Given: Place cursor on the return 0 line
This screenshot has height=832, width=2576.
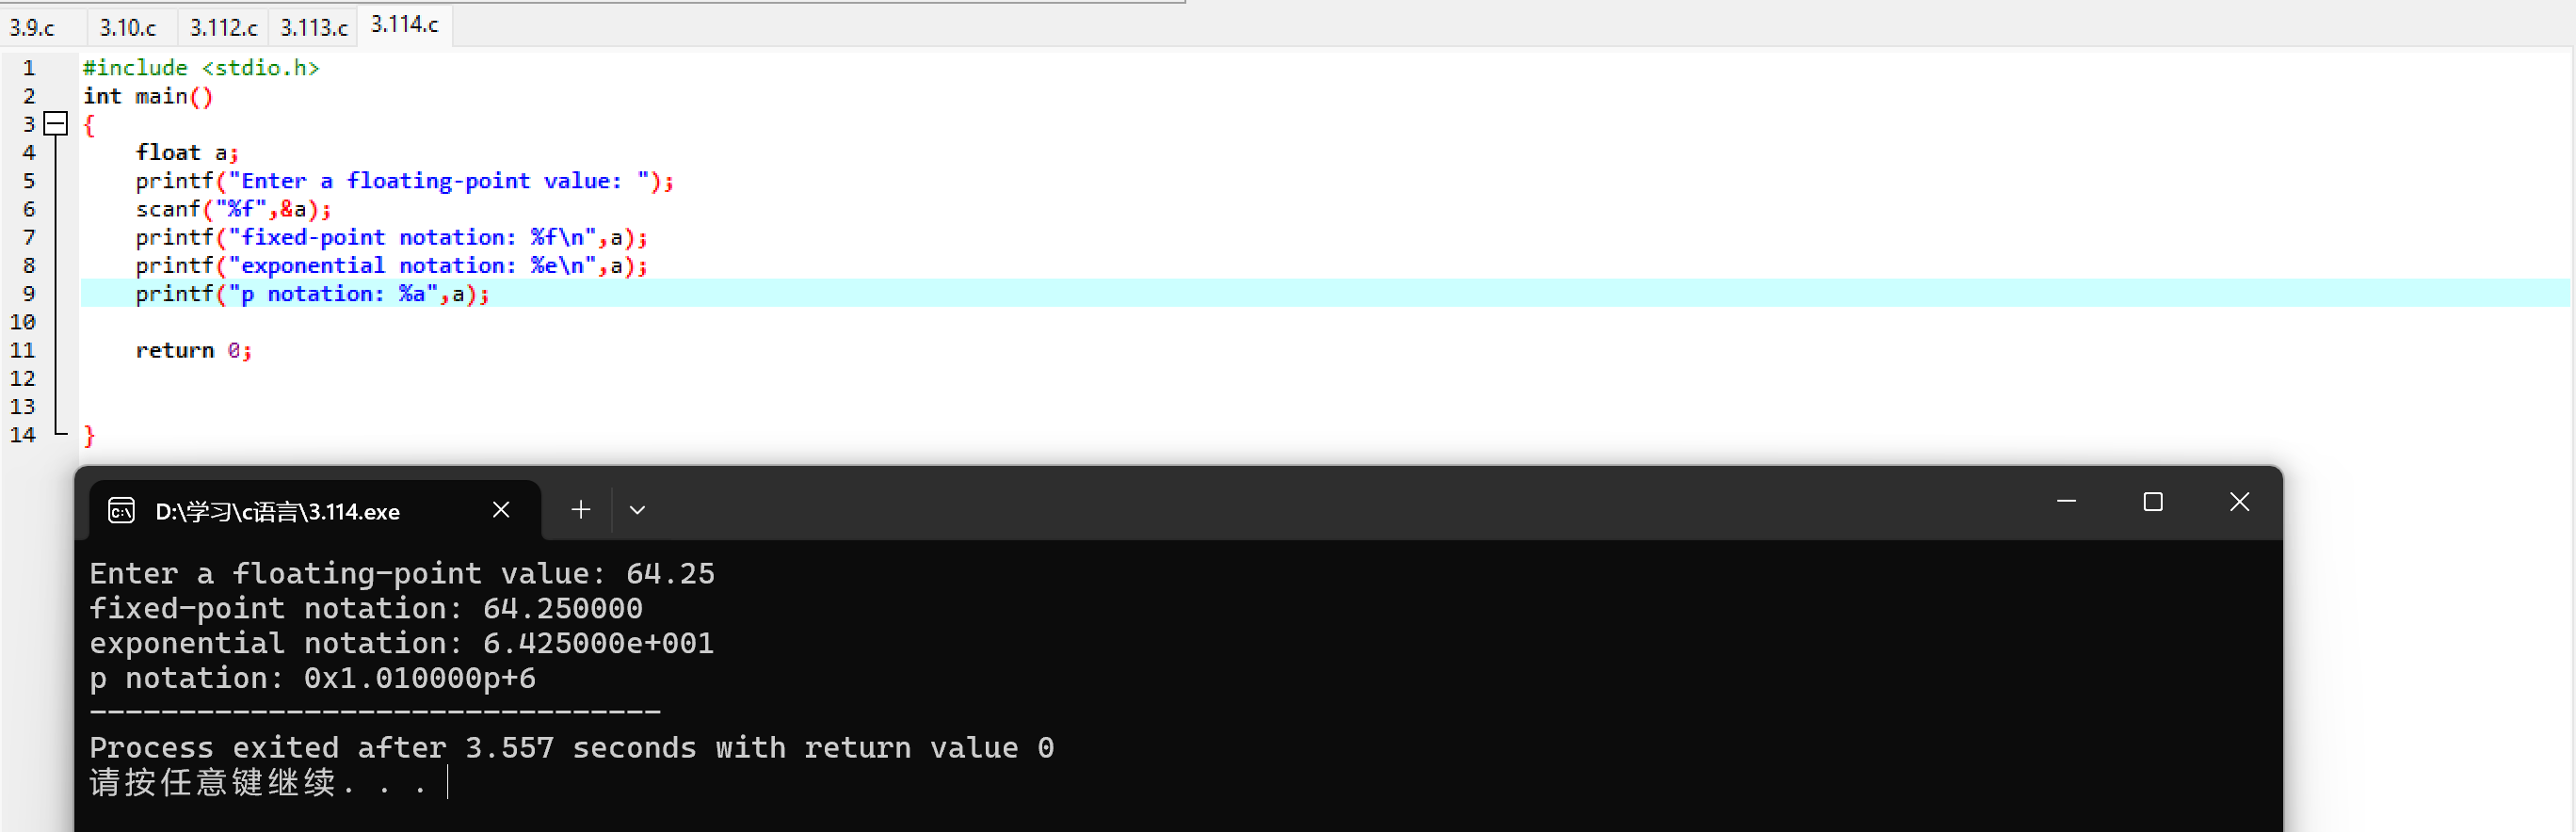Looking at the screenshot, I should pos(194,350).
